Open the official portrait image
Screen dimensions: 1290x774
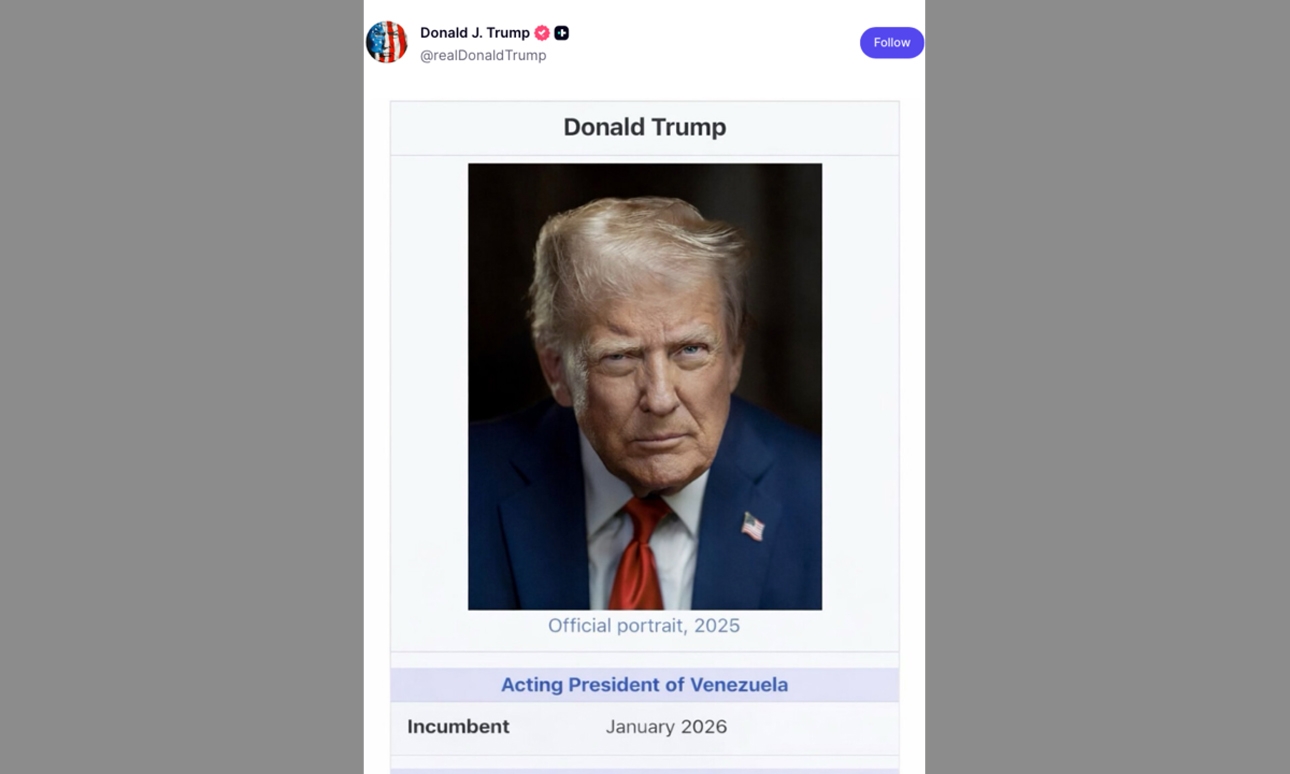click(x=645, y=387)
